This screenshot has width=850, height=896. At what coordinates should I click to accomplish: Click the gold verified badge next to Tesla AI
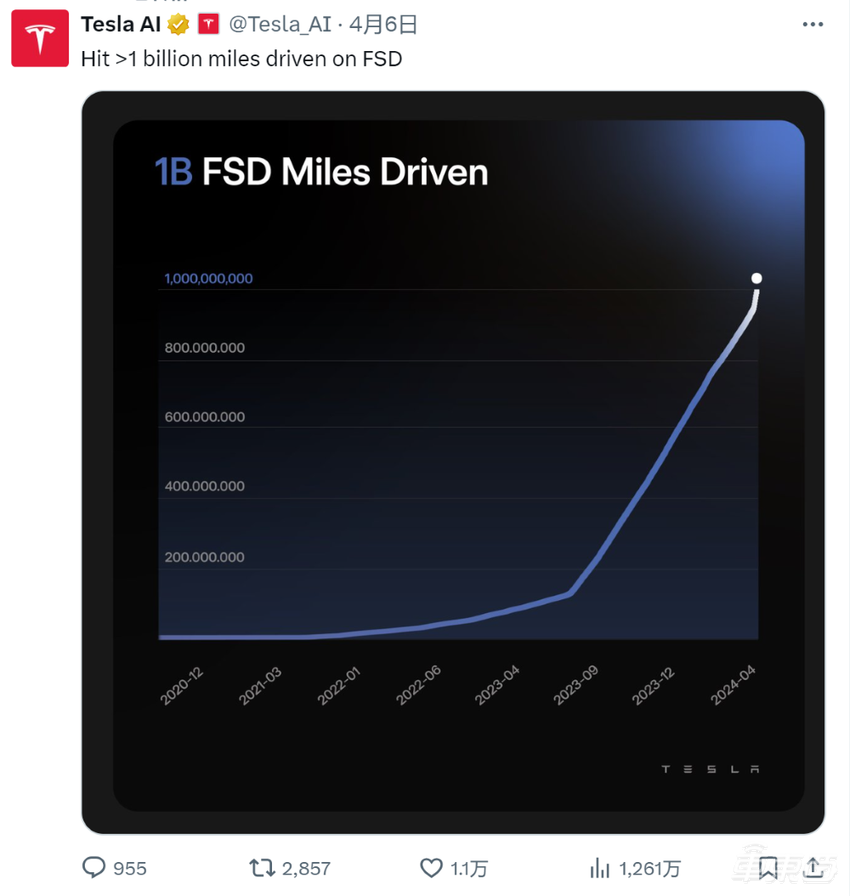[178, 24]
